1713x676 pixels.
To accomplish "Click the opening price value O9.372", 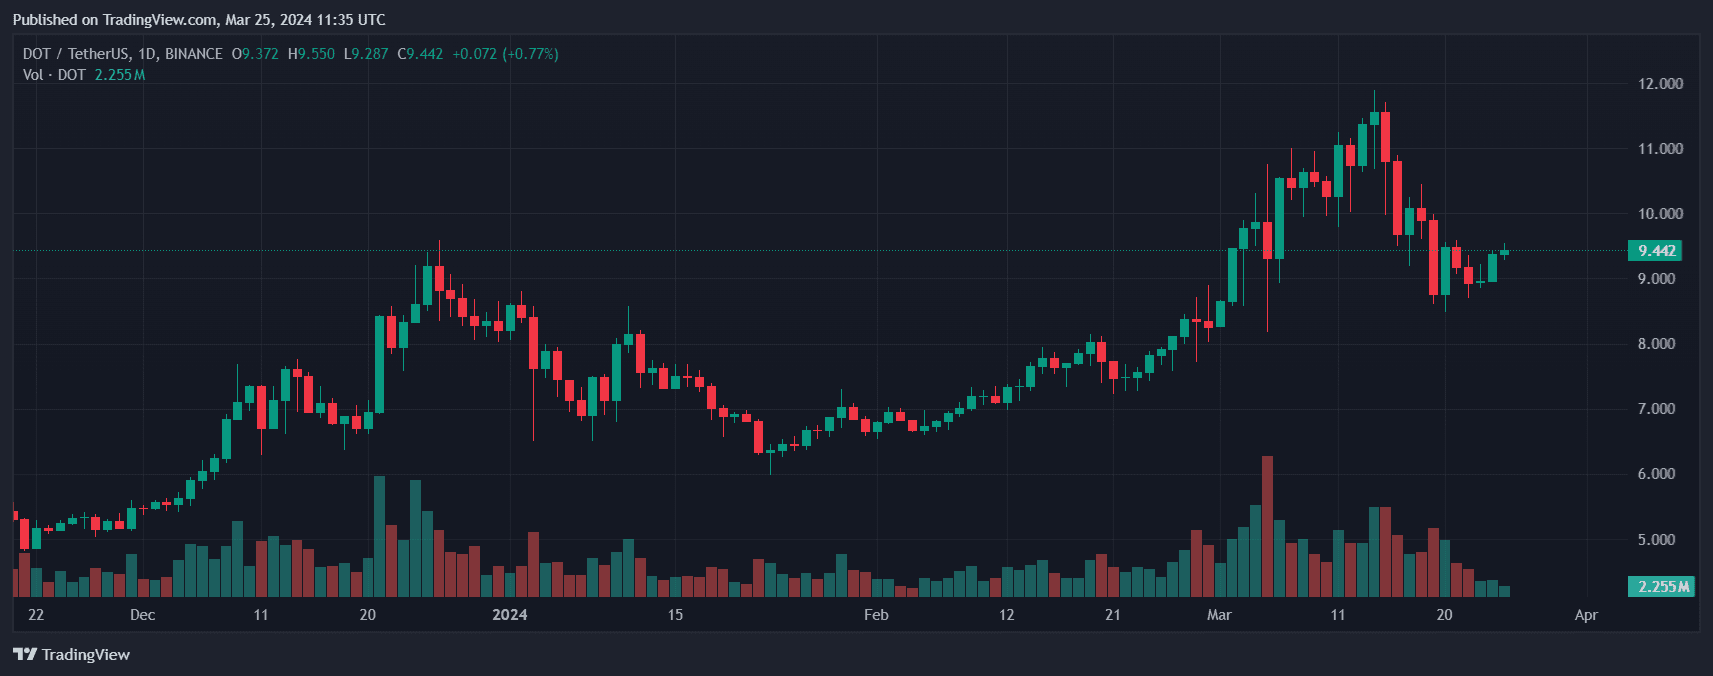I will pyautogui.click(x=255, y=54).
